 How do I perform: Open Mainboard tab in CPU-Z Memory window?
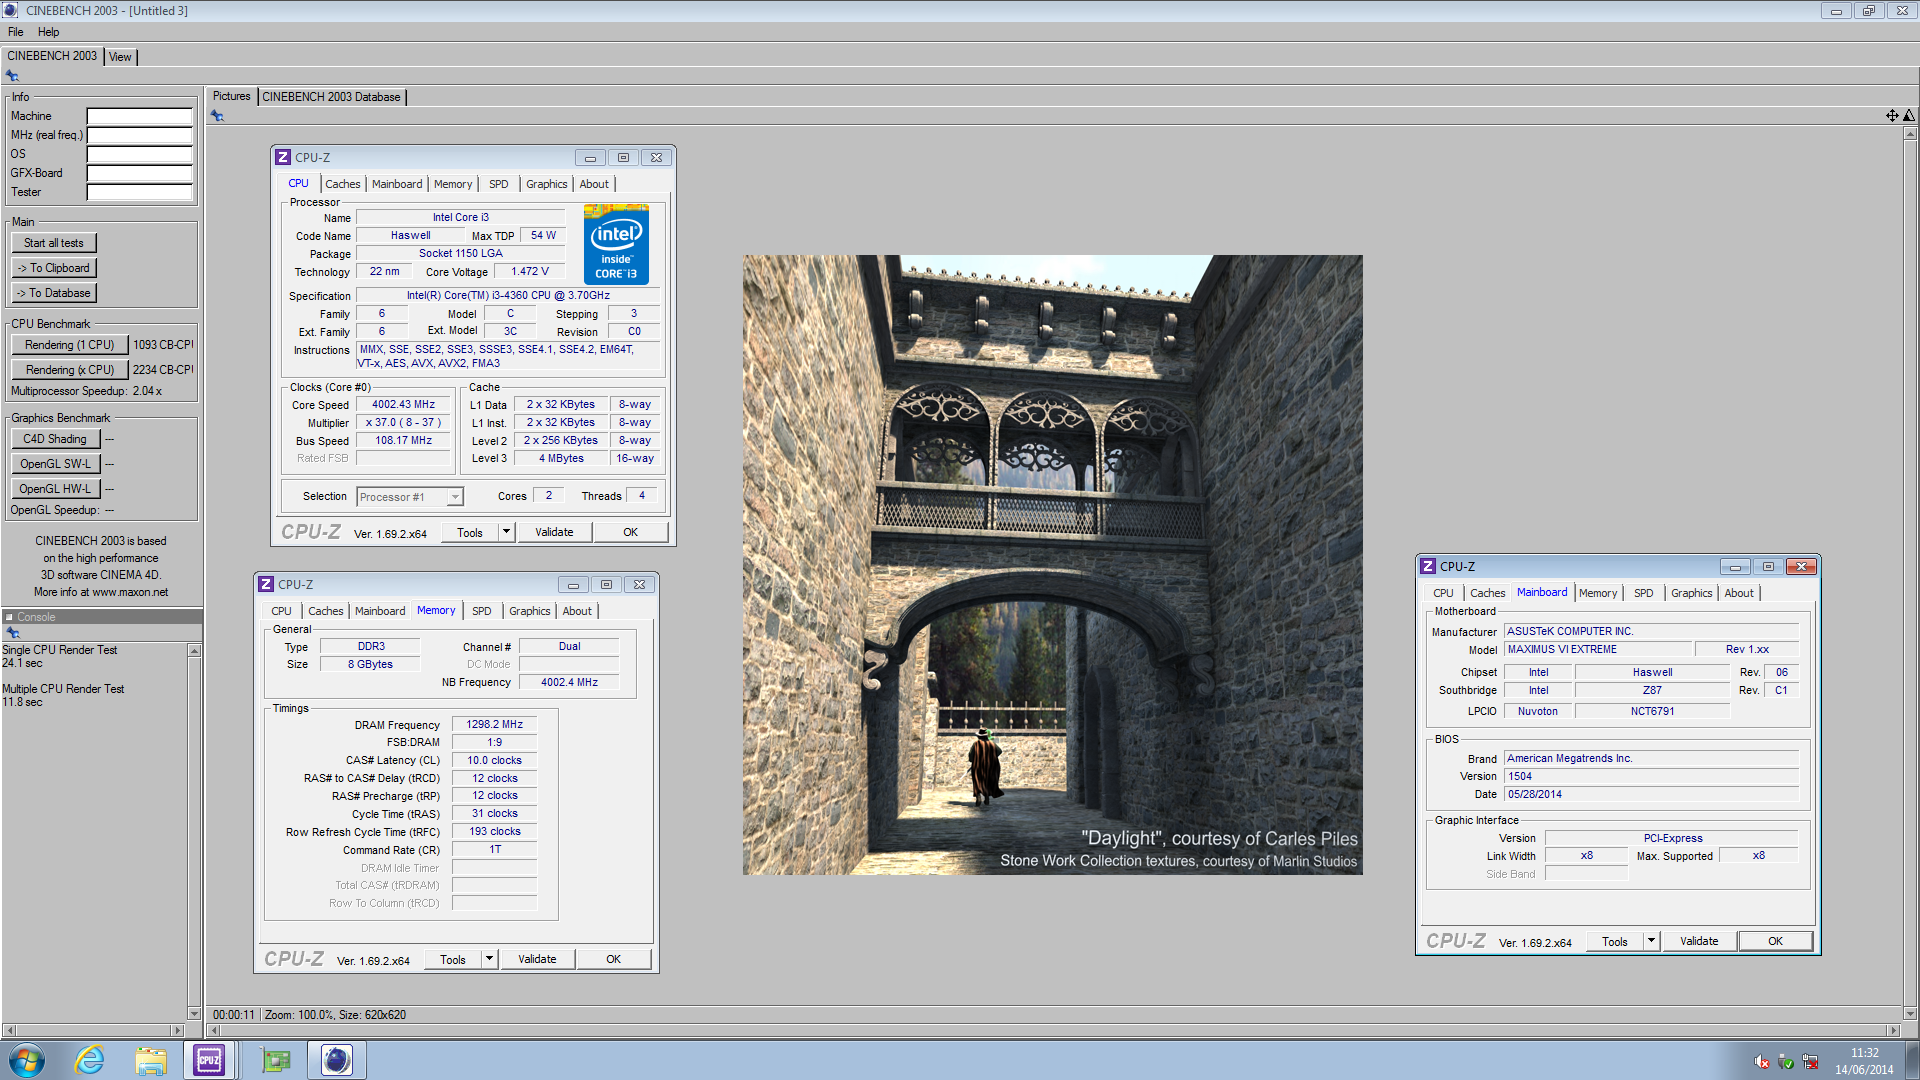pyautogui.click(x=381, y=611)
